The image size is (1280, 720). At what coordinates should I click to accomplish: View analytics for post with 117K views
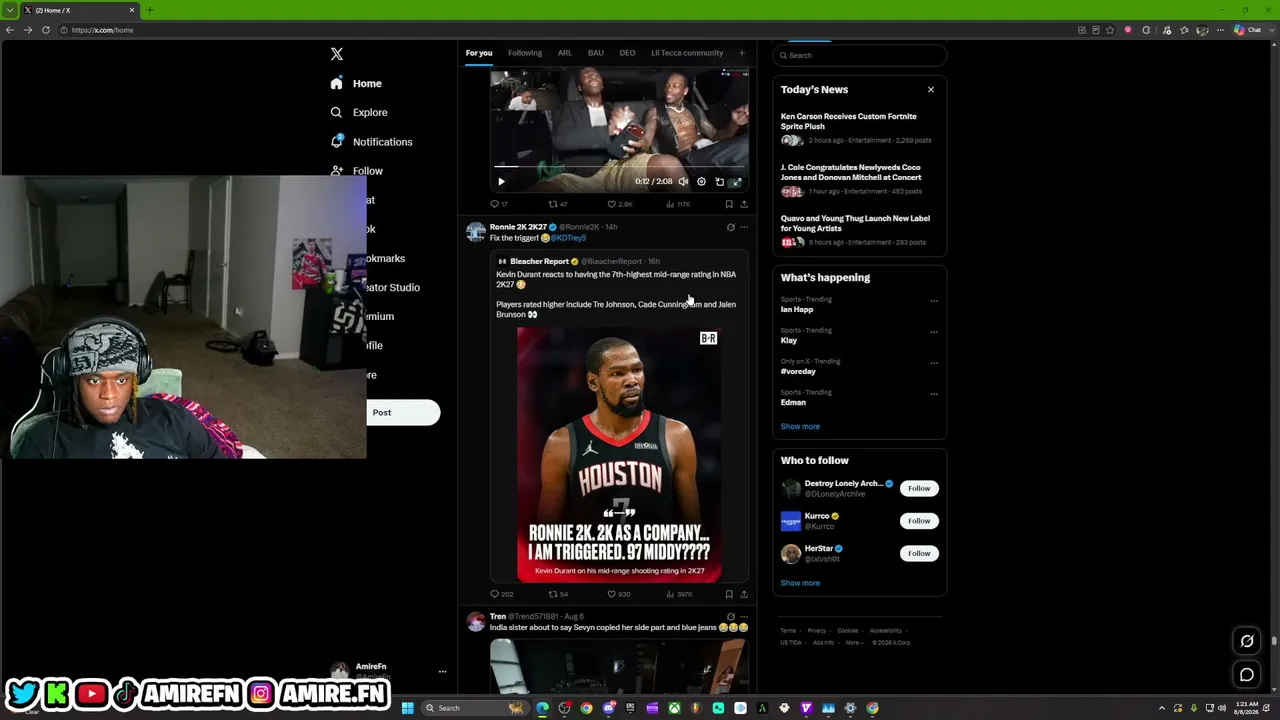point(678,204)
